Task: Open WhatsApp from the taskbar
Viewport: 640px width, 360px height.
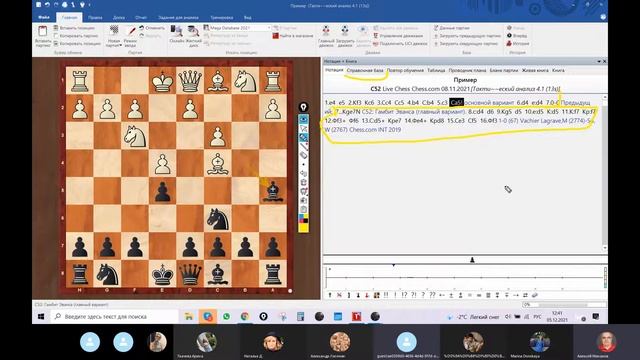Action: pyautogui.click(x=226, y=316)
